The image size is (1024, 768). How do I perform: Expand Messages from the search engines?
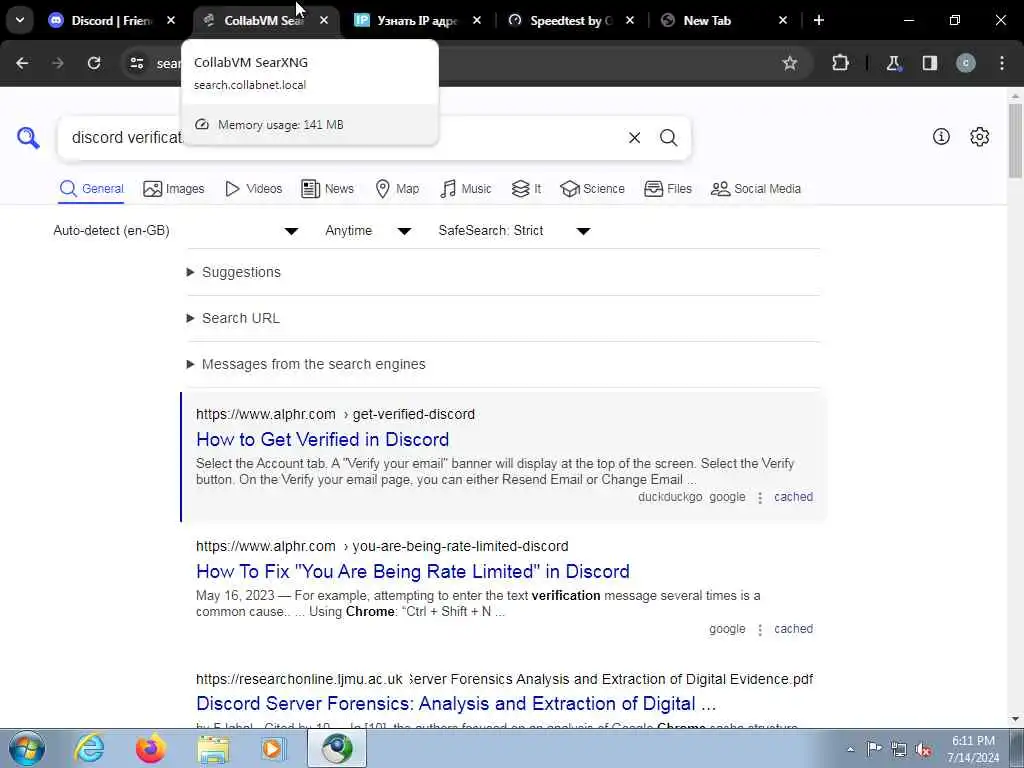(313, 364)
